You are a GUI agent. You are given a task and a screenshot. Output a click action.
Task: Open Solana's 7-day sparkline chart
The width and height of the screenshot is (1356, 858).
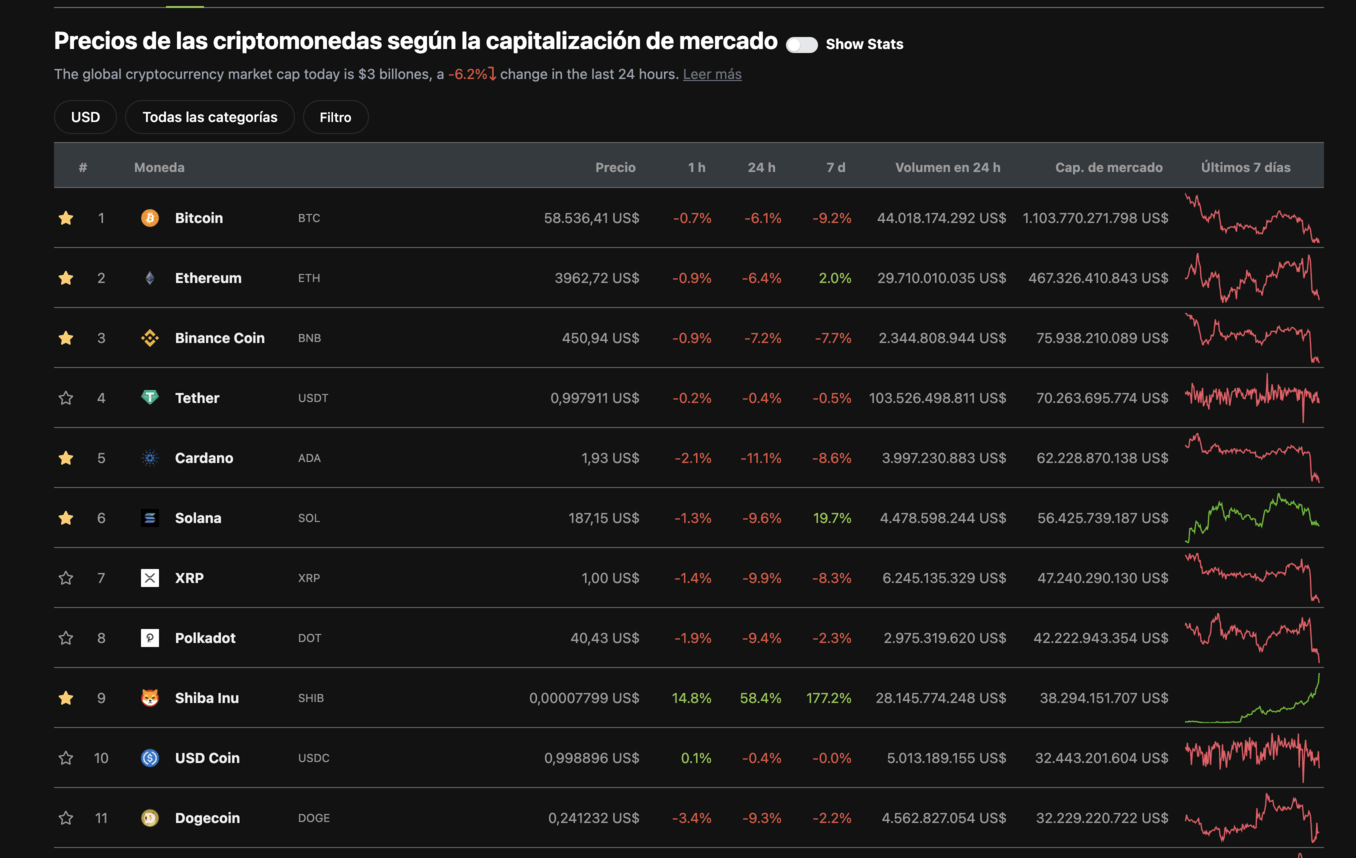coord(1252,517)
